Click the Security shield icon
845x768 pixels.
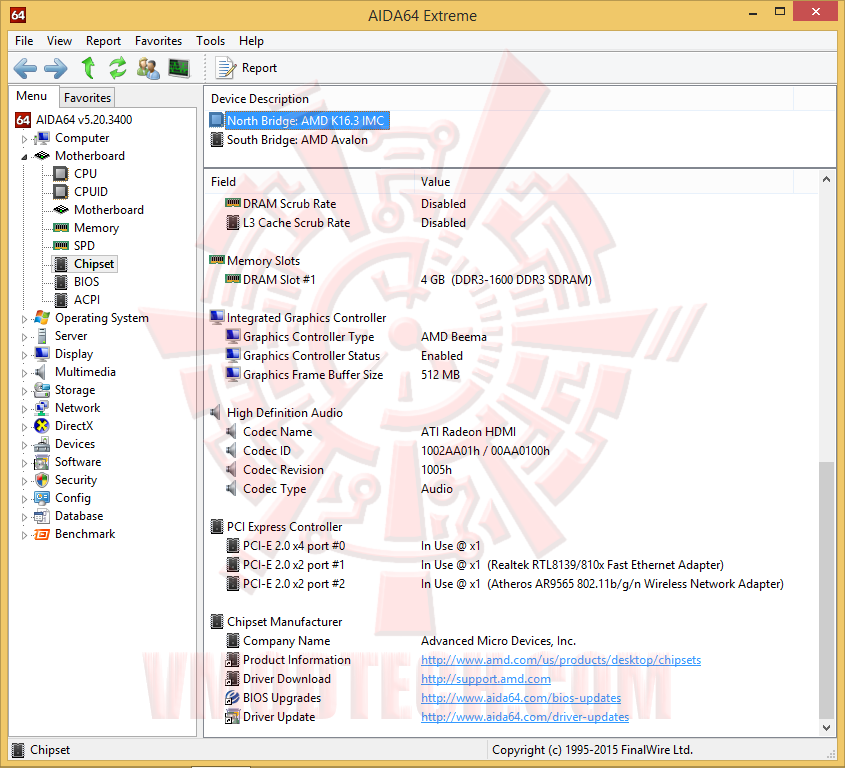[x=41, y=480]
